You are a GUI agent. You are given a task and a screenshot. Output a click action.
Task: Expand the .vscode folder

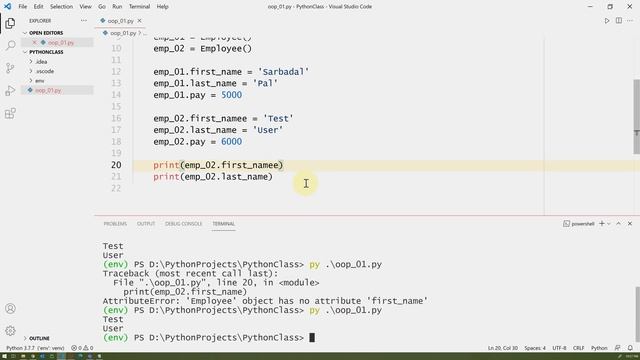(x=44, y=71)
